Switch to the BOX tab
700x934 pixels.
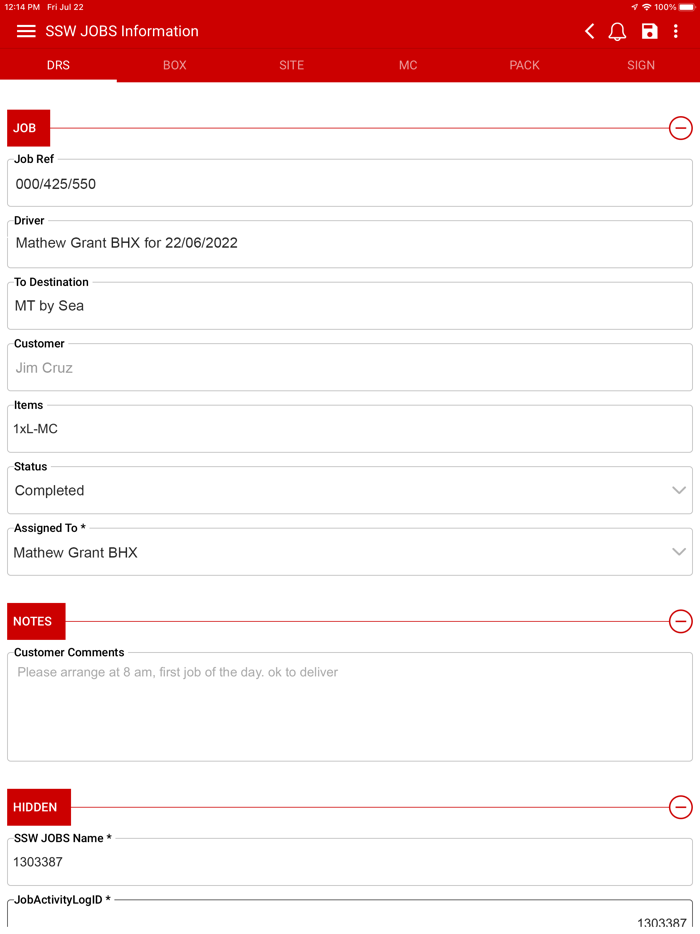click(175, 65)
